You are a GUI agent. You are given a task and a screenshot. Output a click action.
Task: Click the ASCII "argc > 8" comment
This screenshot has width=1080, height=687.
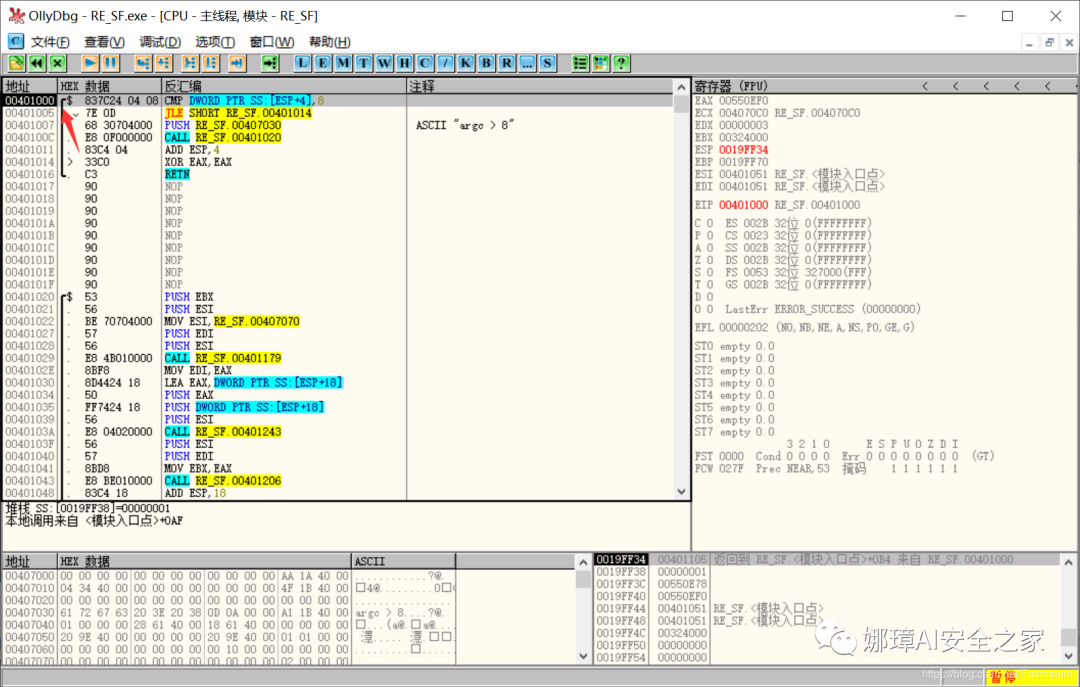tap(465, 125)
